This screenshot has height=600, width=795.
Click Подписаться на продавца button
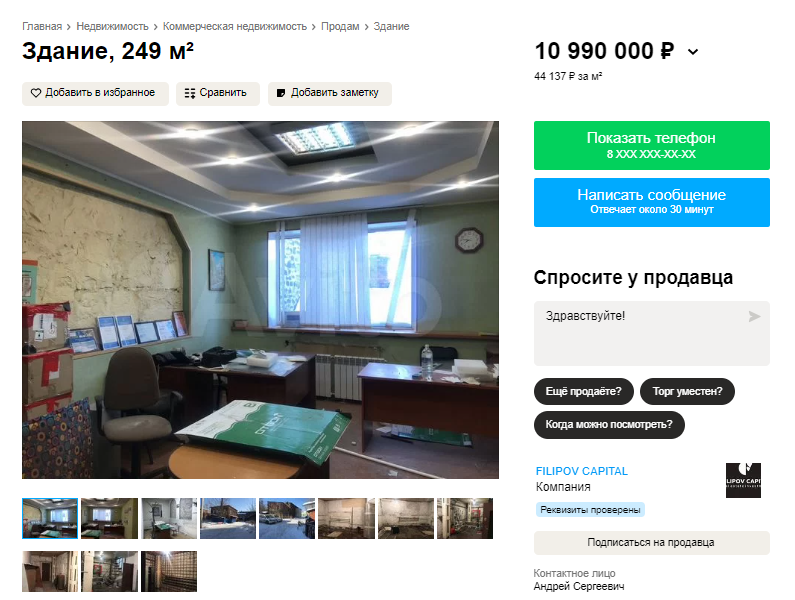point(652,543)
